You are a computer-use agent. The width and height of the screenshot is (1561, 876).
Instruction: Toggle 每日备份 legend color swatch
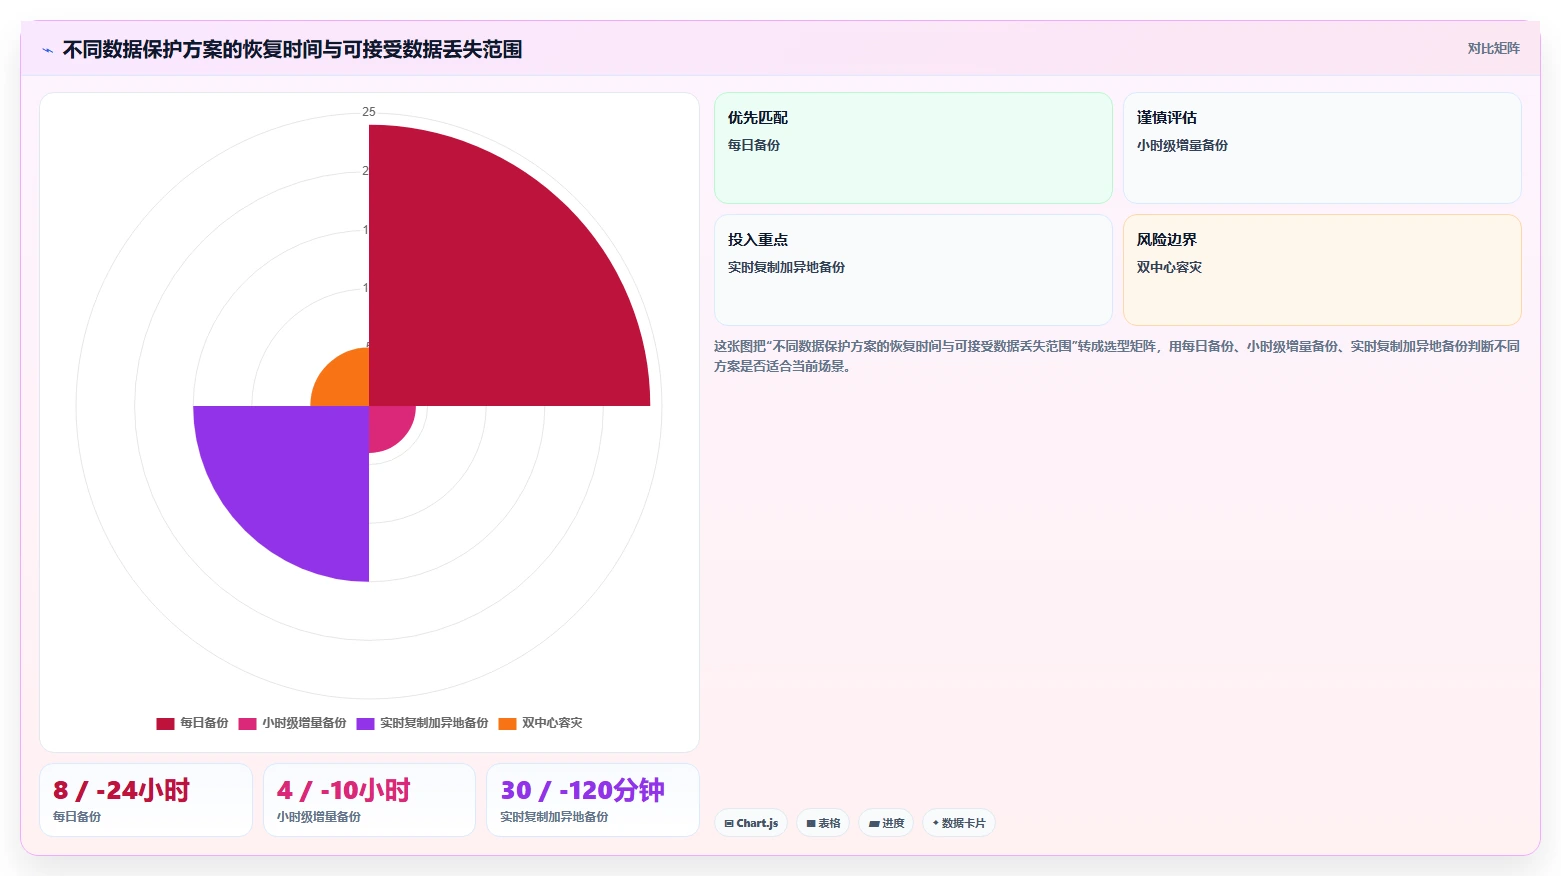pos(165,724)
